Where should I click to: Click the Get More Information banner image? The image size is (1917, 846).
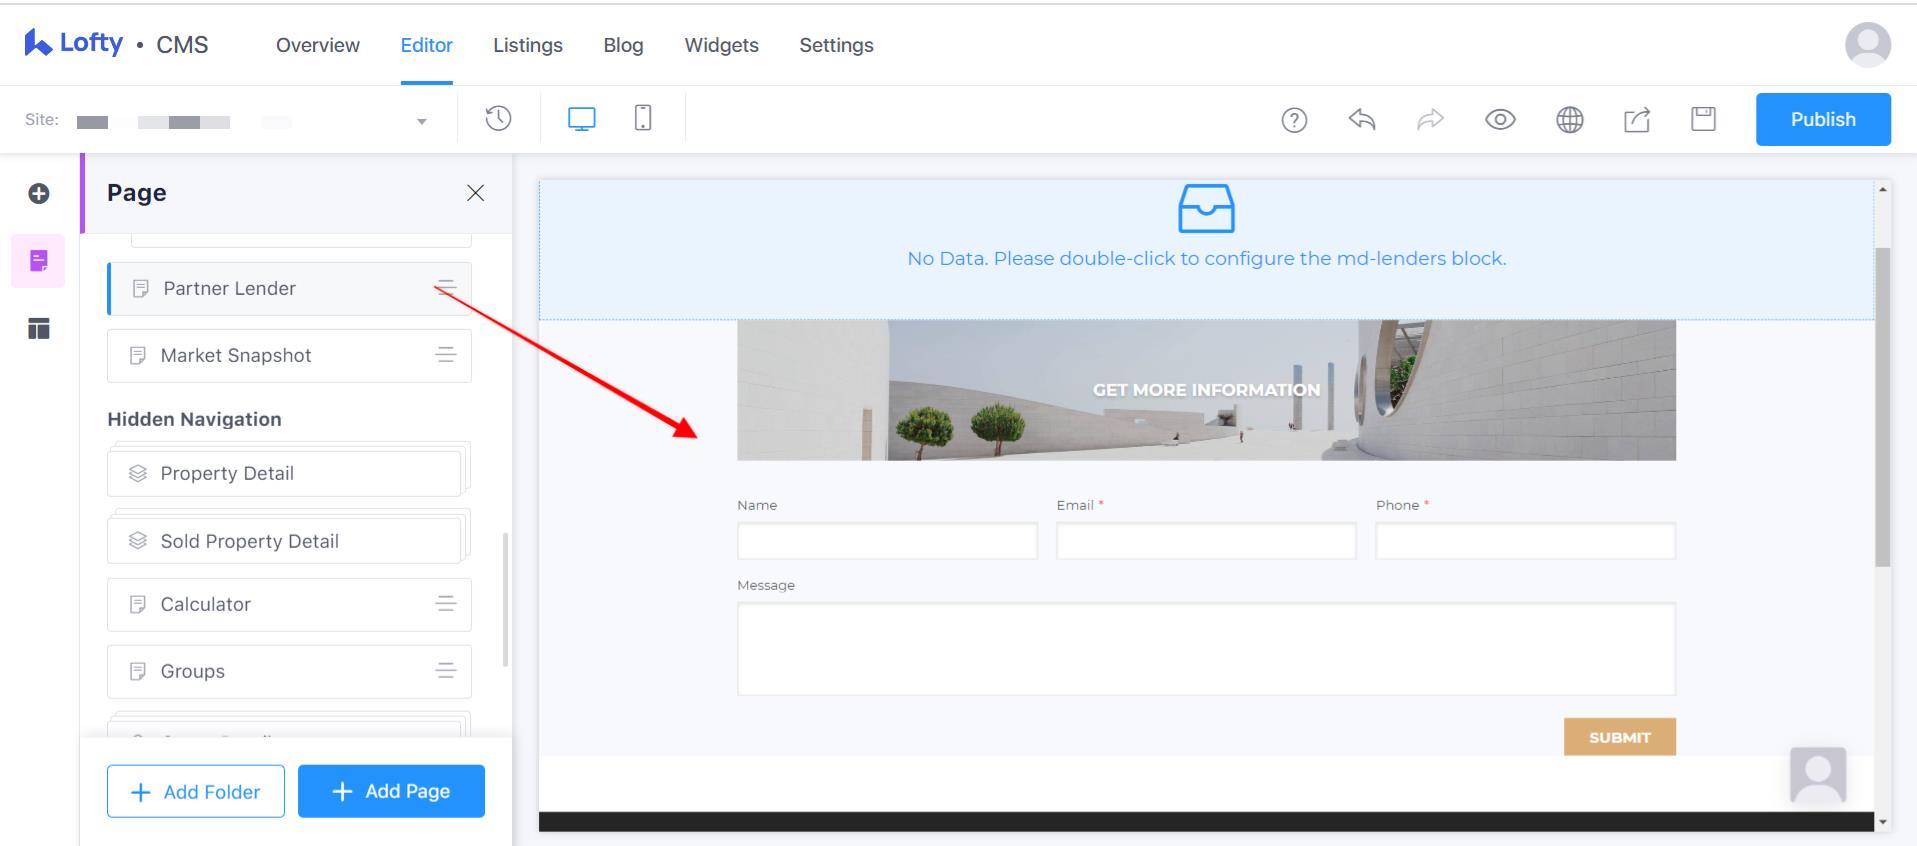[1206, 390]
